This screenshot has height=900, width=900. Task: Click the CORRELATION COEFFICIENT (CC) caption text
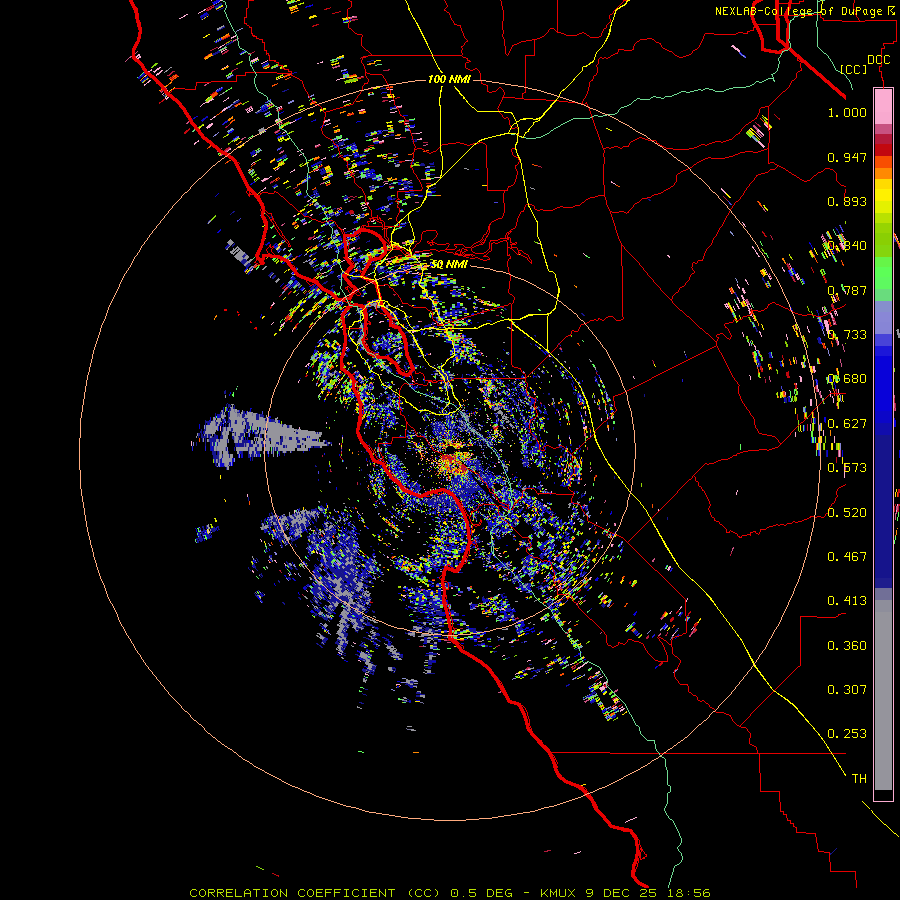pos(315,893)
